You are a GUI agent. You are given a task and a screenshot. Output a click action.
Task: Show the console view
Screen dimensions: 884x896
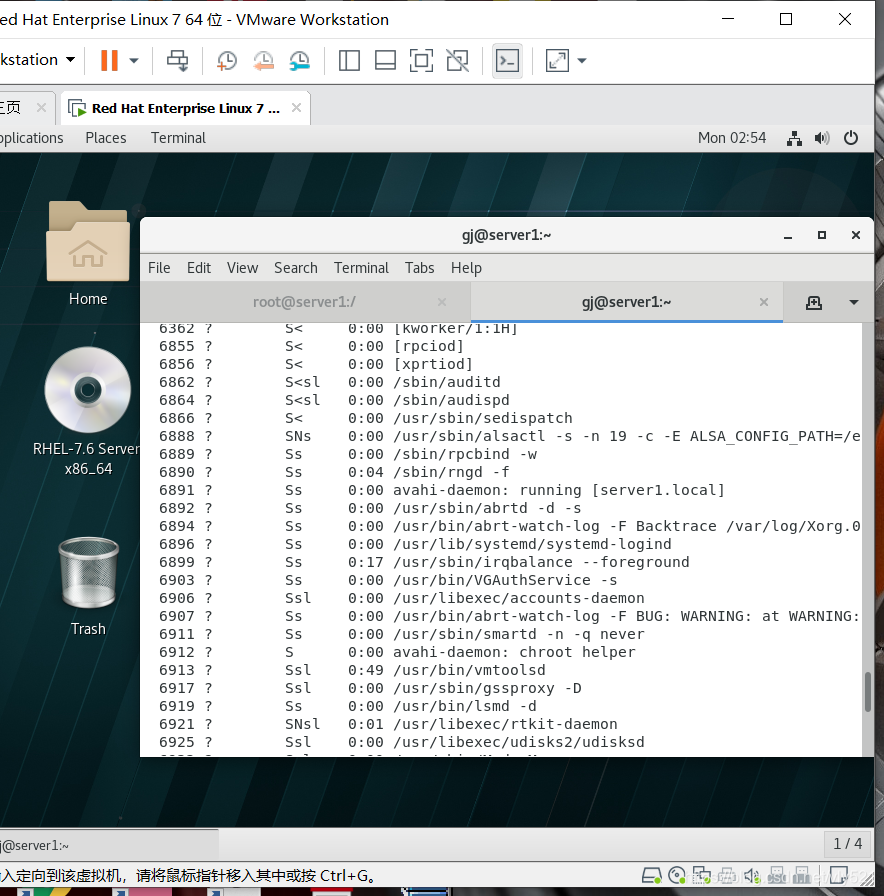(x=507, y=61)
